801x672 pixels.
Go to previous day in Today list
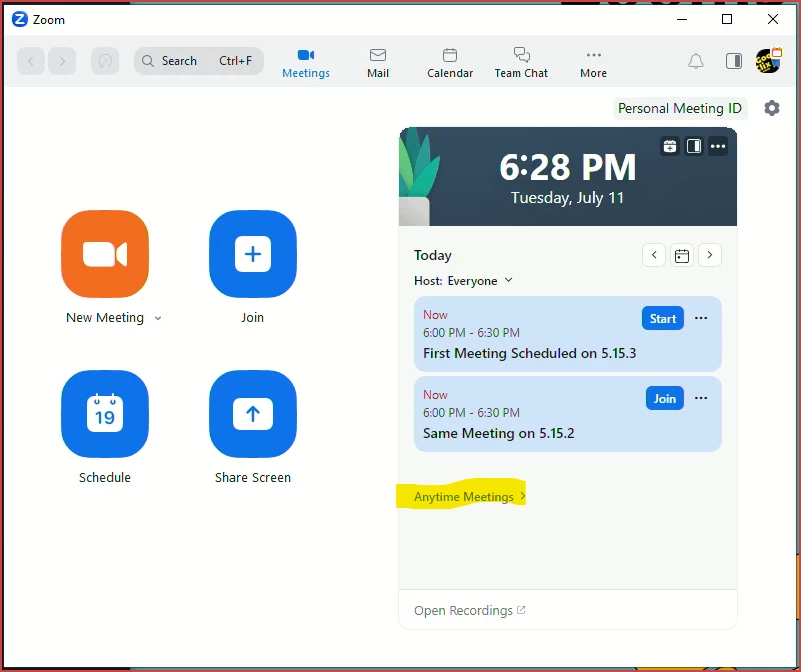(x=654, y=255)
